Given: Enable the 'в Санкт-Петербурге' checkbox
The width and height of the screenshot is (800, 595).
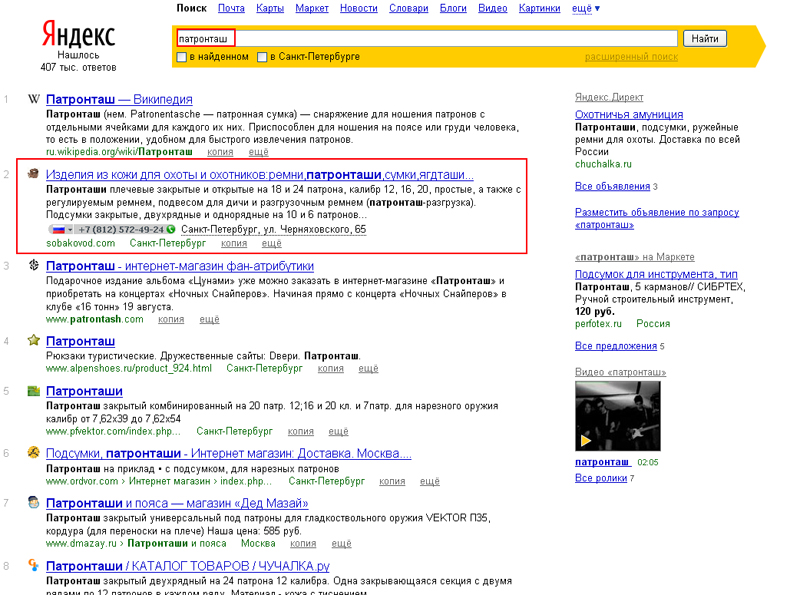Looking at the screenshot, I should [x=262, y=57].
